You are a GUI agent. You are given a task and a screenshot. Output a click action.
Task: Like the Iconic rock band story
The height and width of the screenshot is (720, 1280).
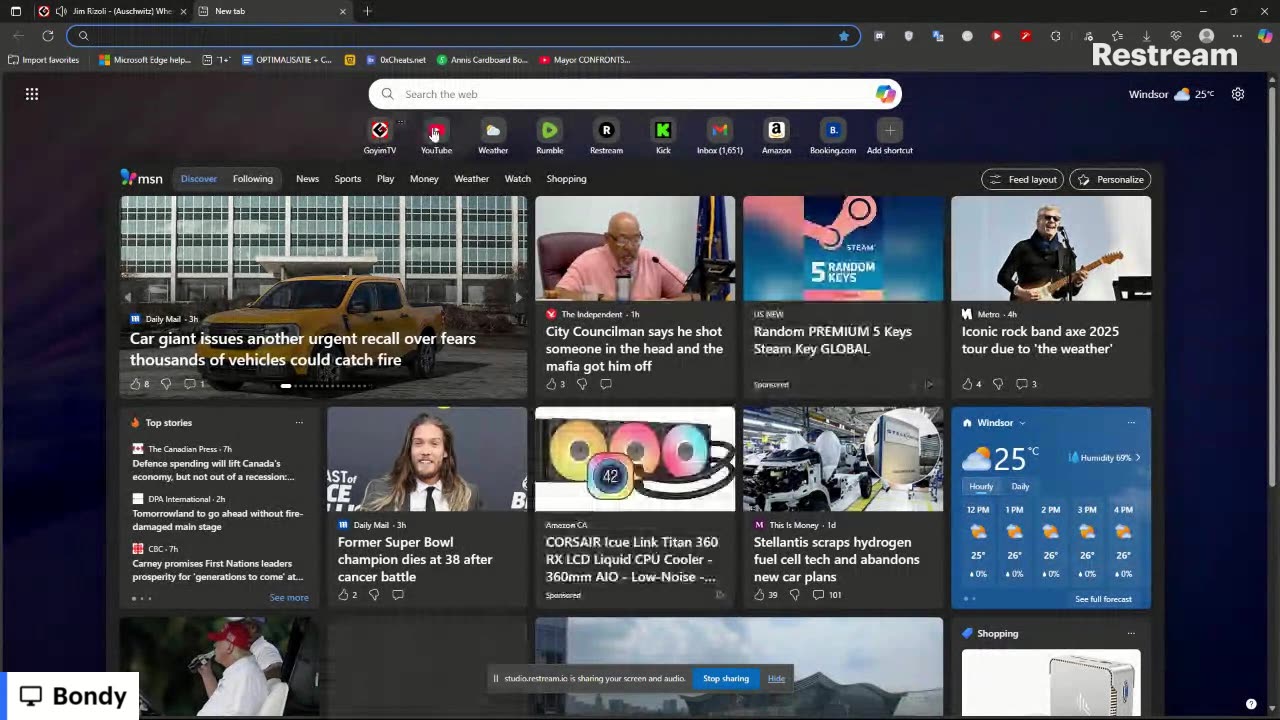[967, 384]
